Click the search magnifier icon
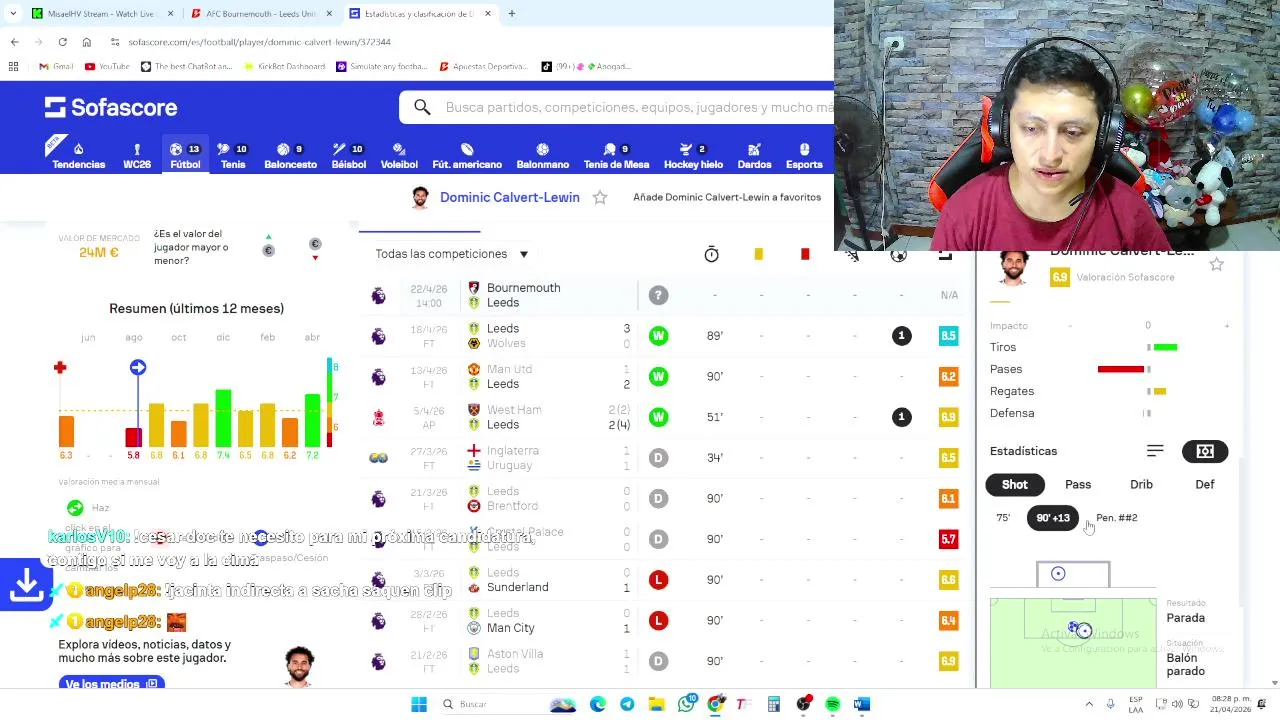 click(x=422, y=107)
